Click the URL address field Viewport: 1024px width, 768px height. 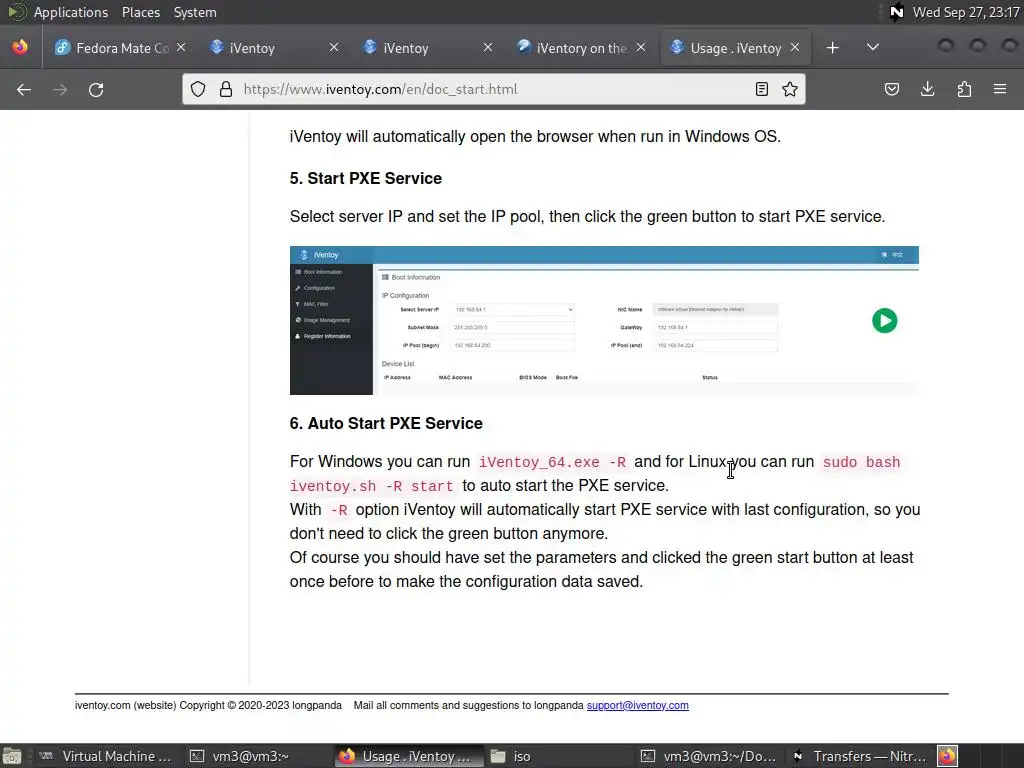493,89
